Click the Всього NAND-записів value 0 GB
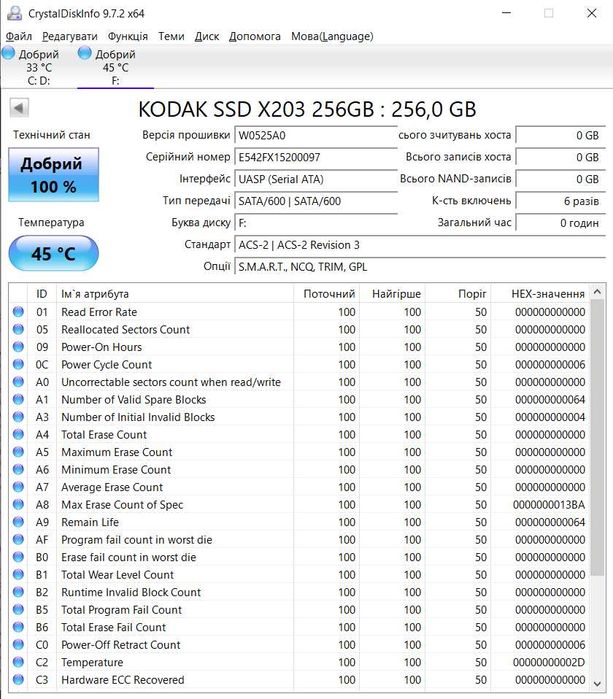This screenshot has height=699, width=613. point(560,179)
